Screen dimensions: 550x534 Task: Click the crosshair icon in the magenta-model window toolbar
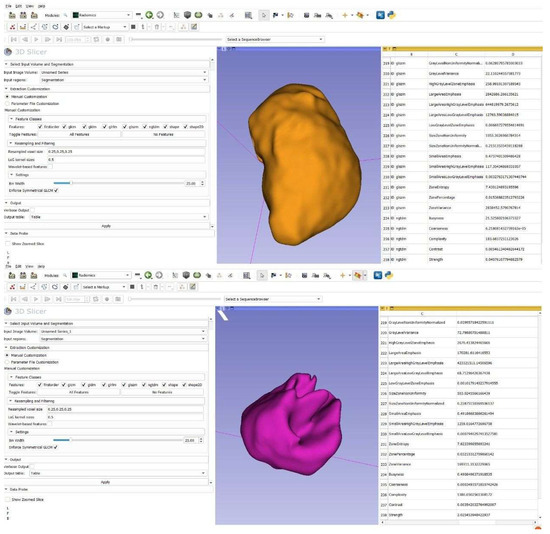click(342, 275)
